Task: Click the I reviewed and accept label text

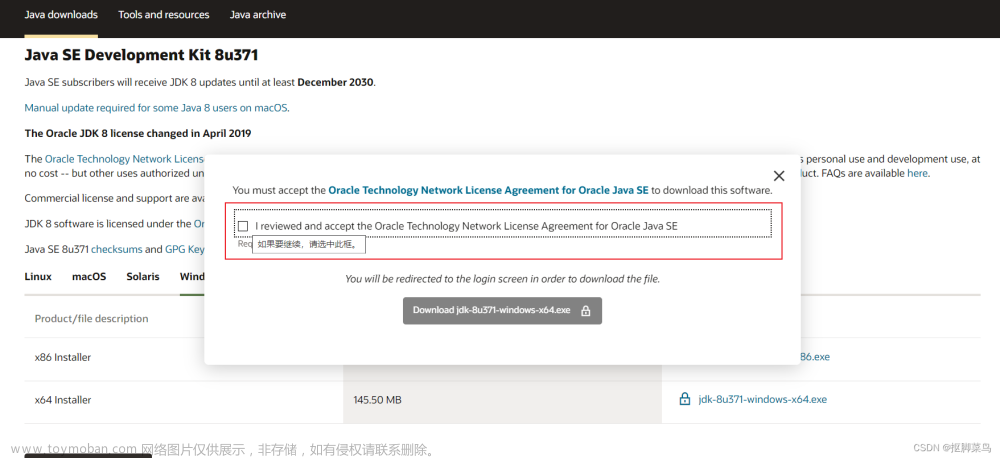Action: (x=466, y=226)
